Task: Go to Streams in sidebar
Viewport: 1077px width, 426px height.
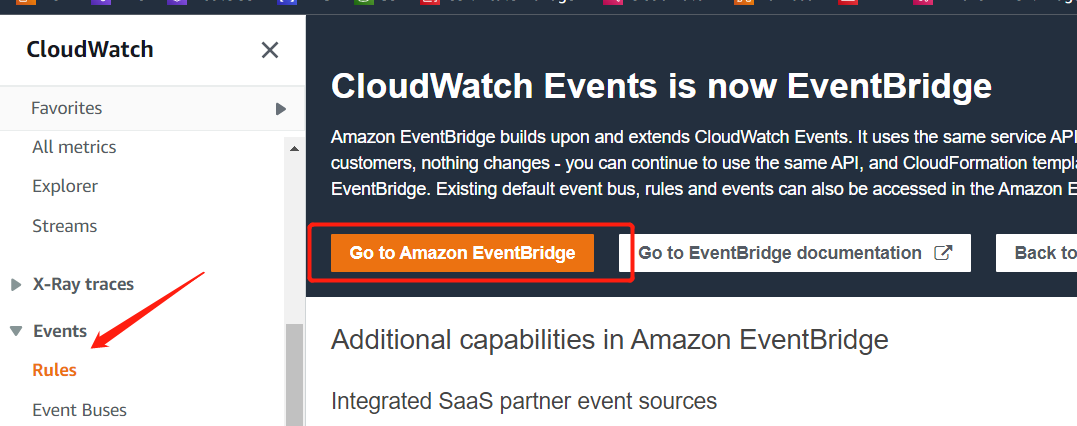Action: click(x=64, y=226)
